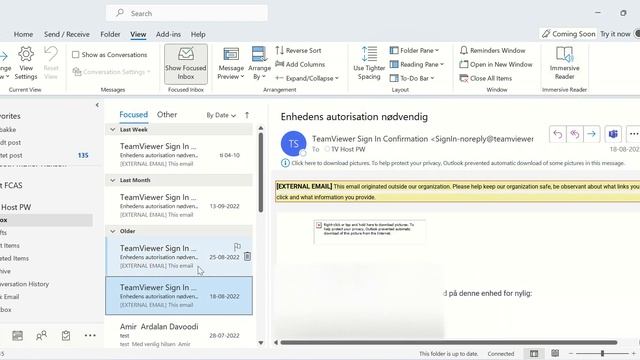Open more navigation options ellipsis

(x=90, y=336)
